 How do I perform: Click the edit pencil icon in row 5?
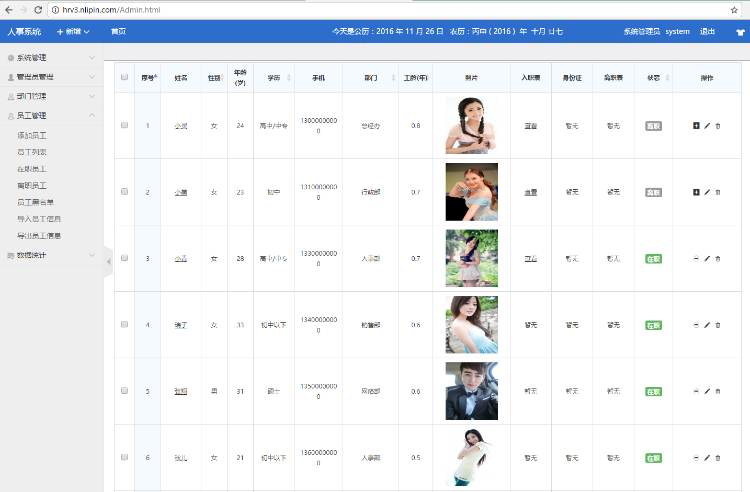(x=707, y=391)
